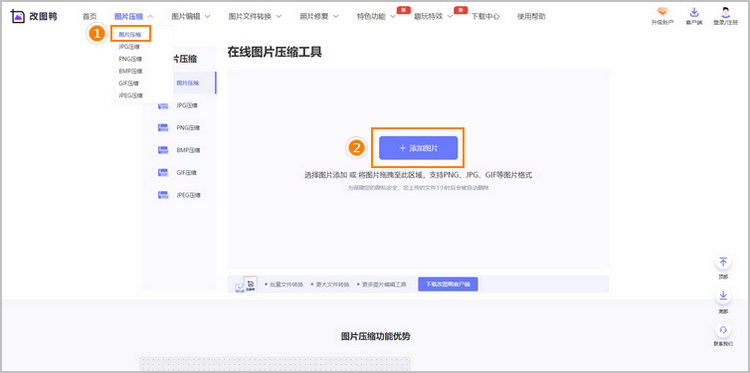The image size is (750, 373).
Task: Click the 特色功能 nav label
Action: (x=371, y=16)
